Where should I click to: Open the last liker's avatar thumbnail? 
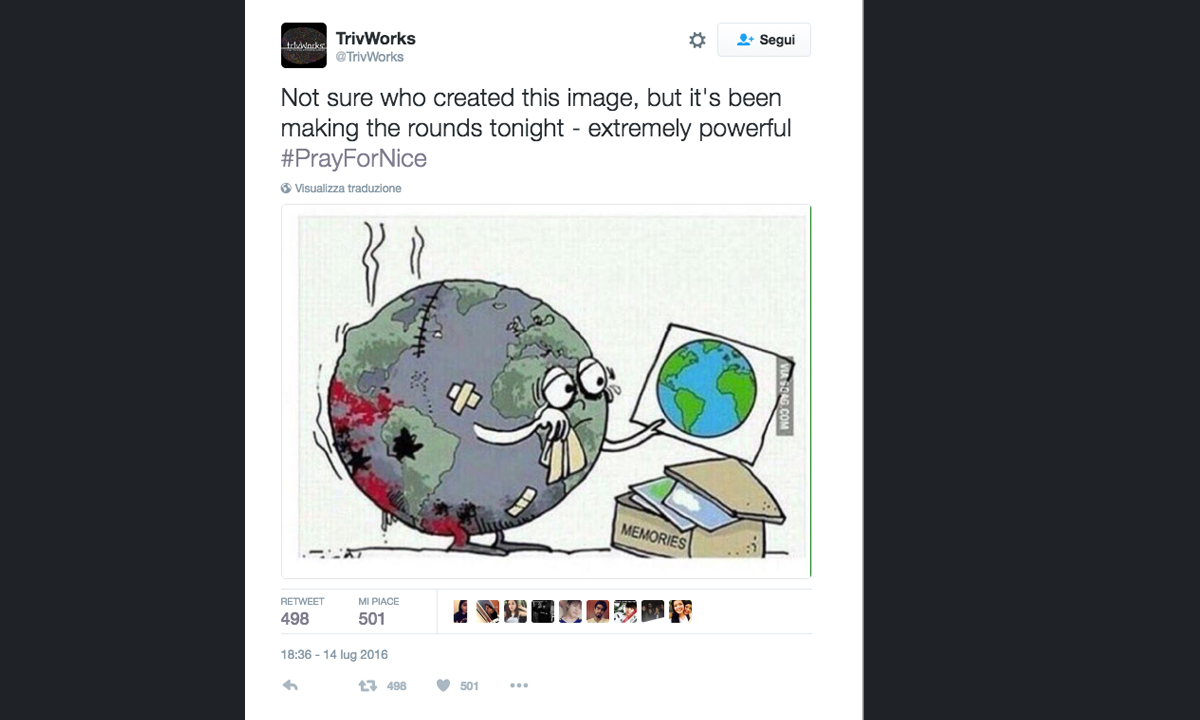(x=680, y=611)
